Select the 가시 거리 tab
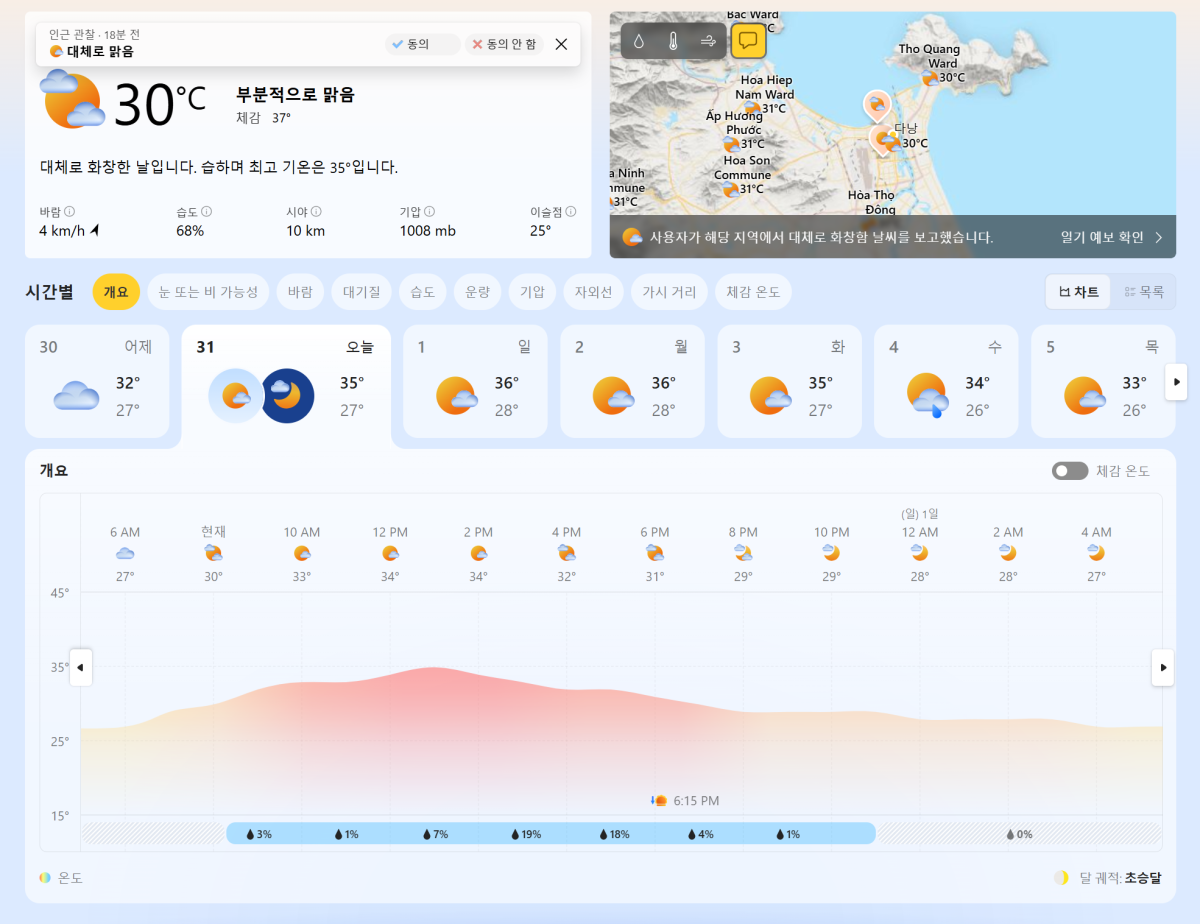This screenshot has width=1200, height=924. [x=670, y=292]
